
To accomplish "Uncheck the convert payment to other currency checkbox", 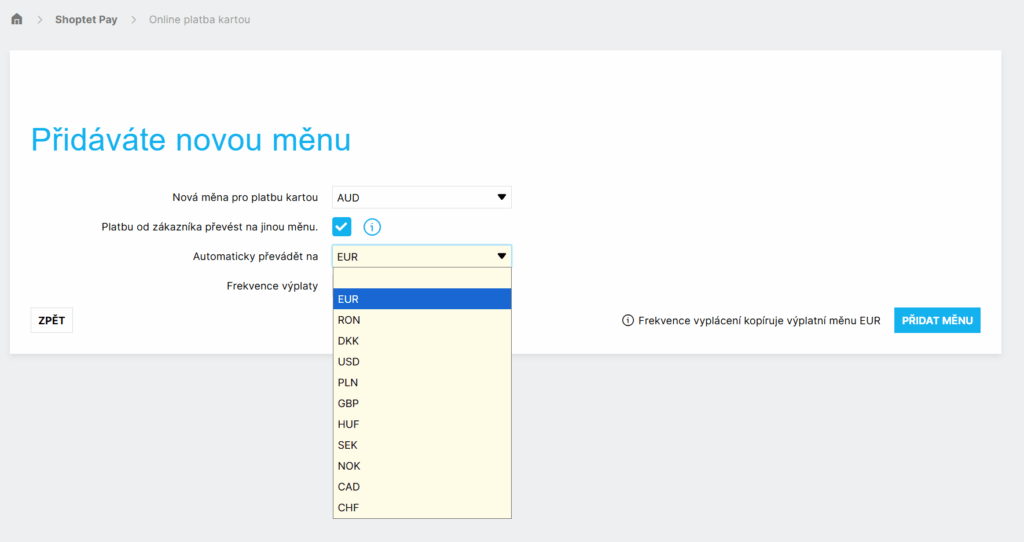I will coord(342,227).
